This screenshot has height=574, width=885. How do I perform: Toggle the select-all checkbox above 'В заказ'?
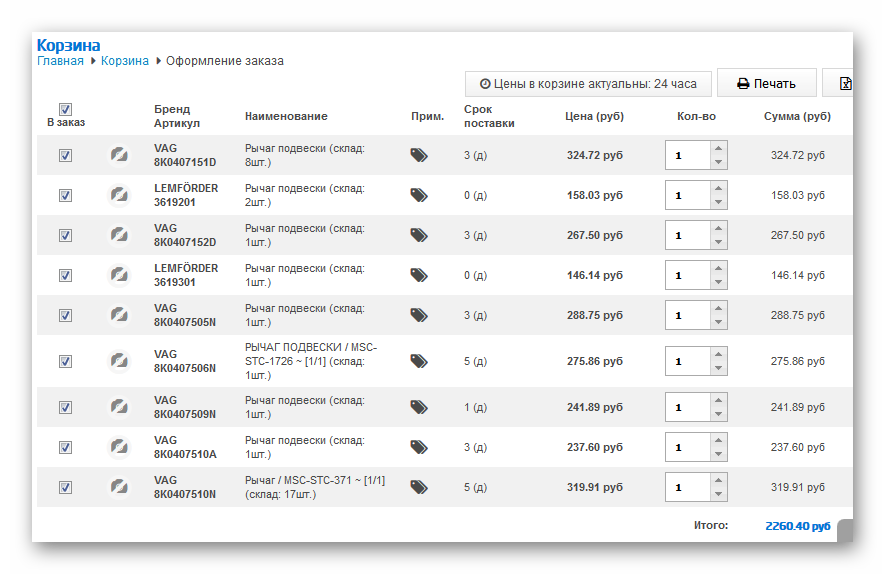pyautogui.click(x=66, y=109)
